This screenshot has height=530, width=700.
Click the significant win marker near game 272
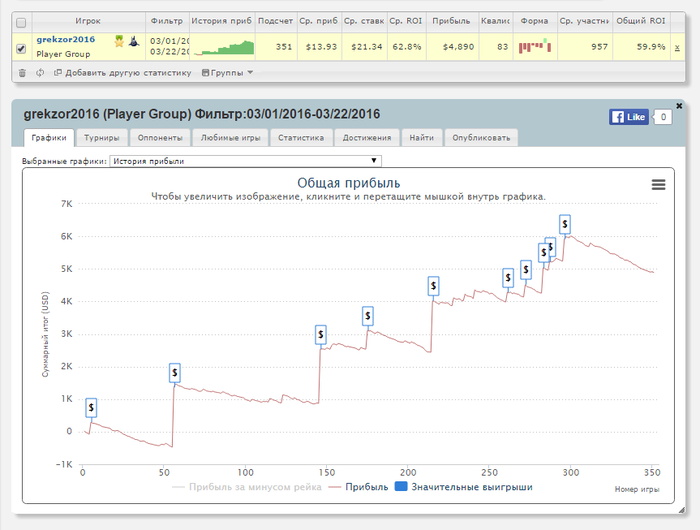(526, 270)
